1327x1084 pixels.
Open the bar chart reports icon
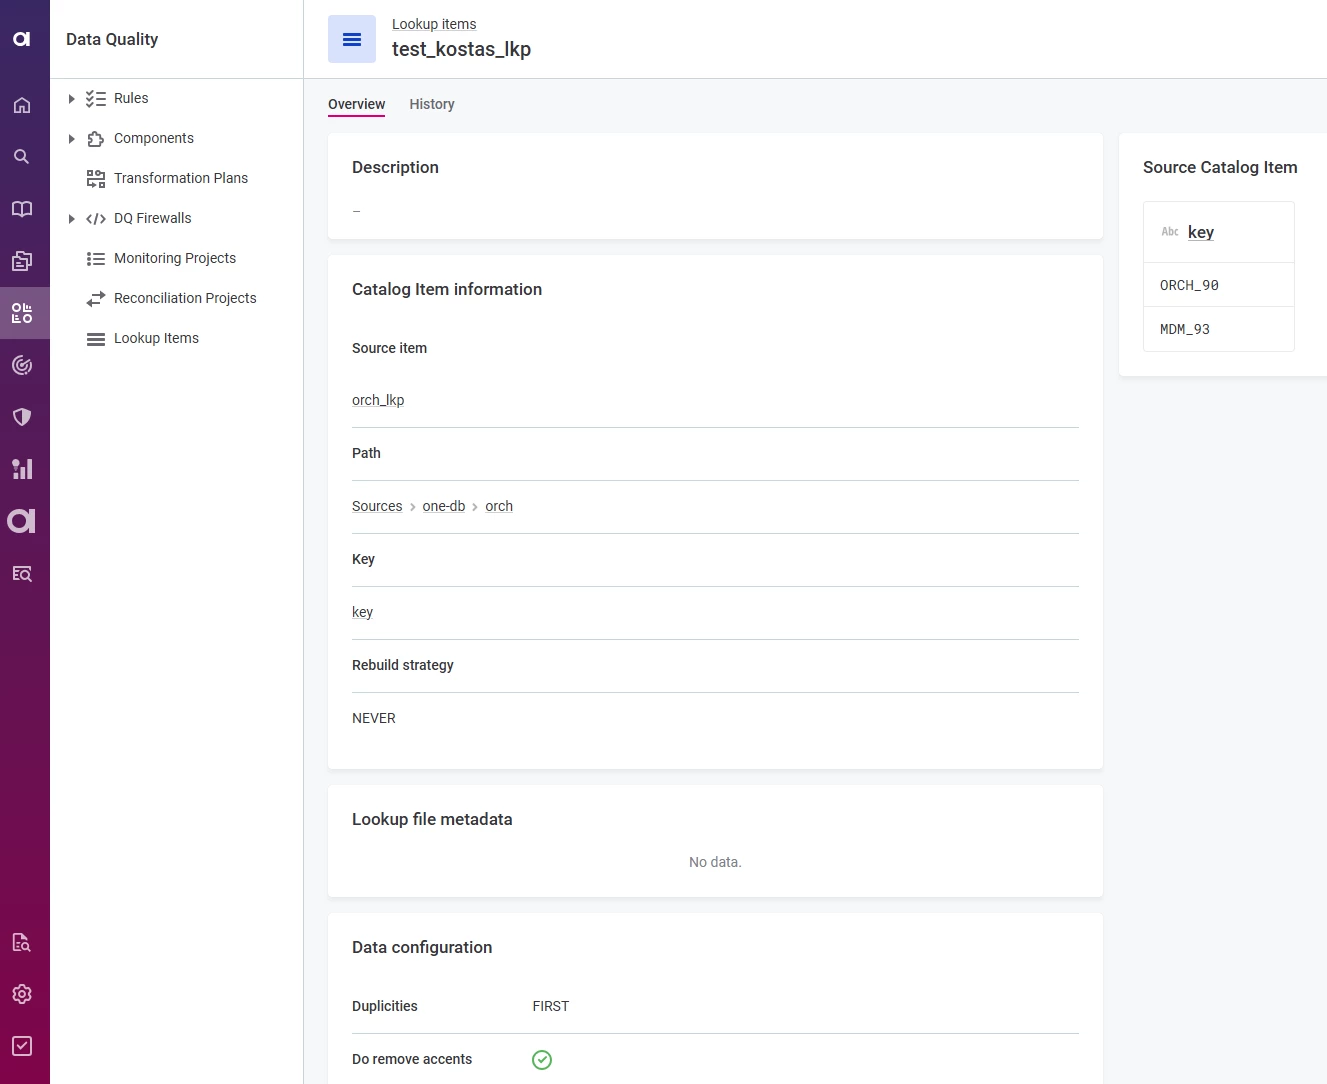pos(22,469)
